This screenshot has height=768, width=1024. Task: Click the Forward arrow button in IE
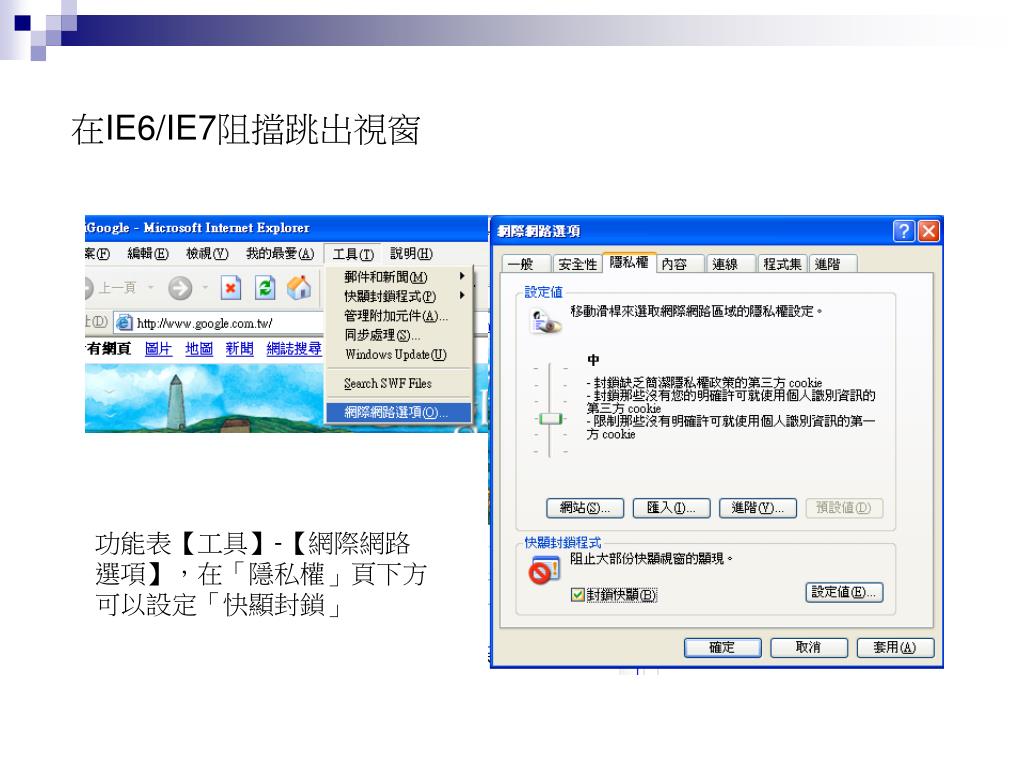[x=180, y=288]
